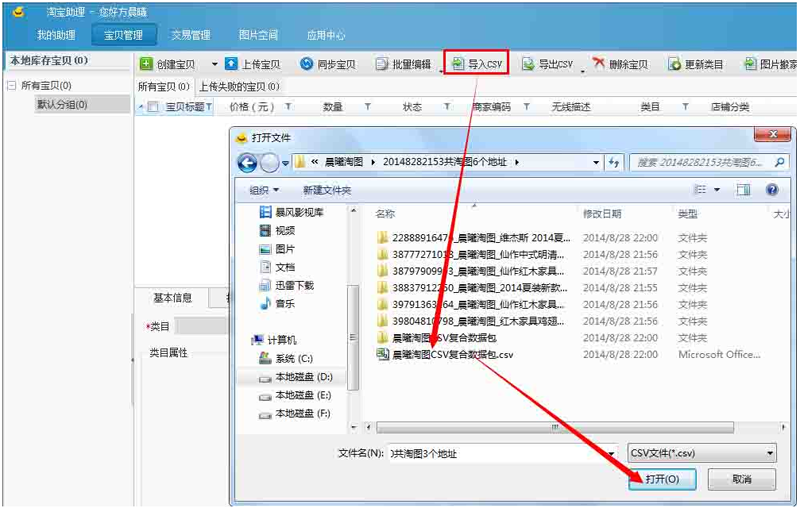Screen dimensions: 800x508
Task: Click 晨曦淘图 in the address path
Action: point(344,162)
